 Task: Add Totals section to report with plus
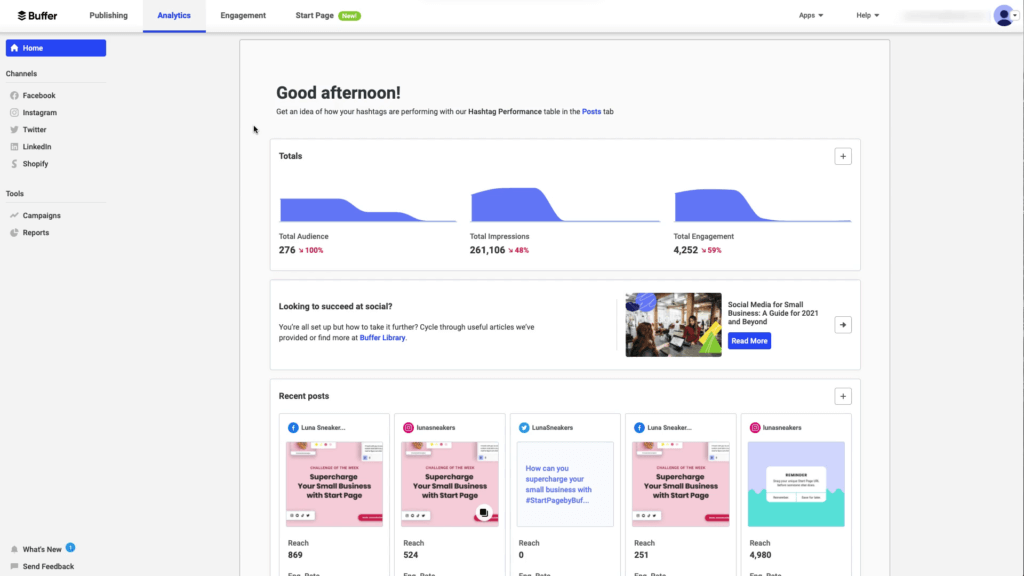click(842, 156)
